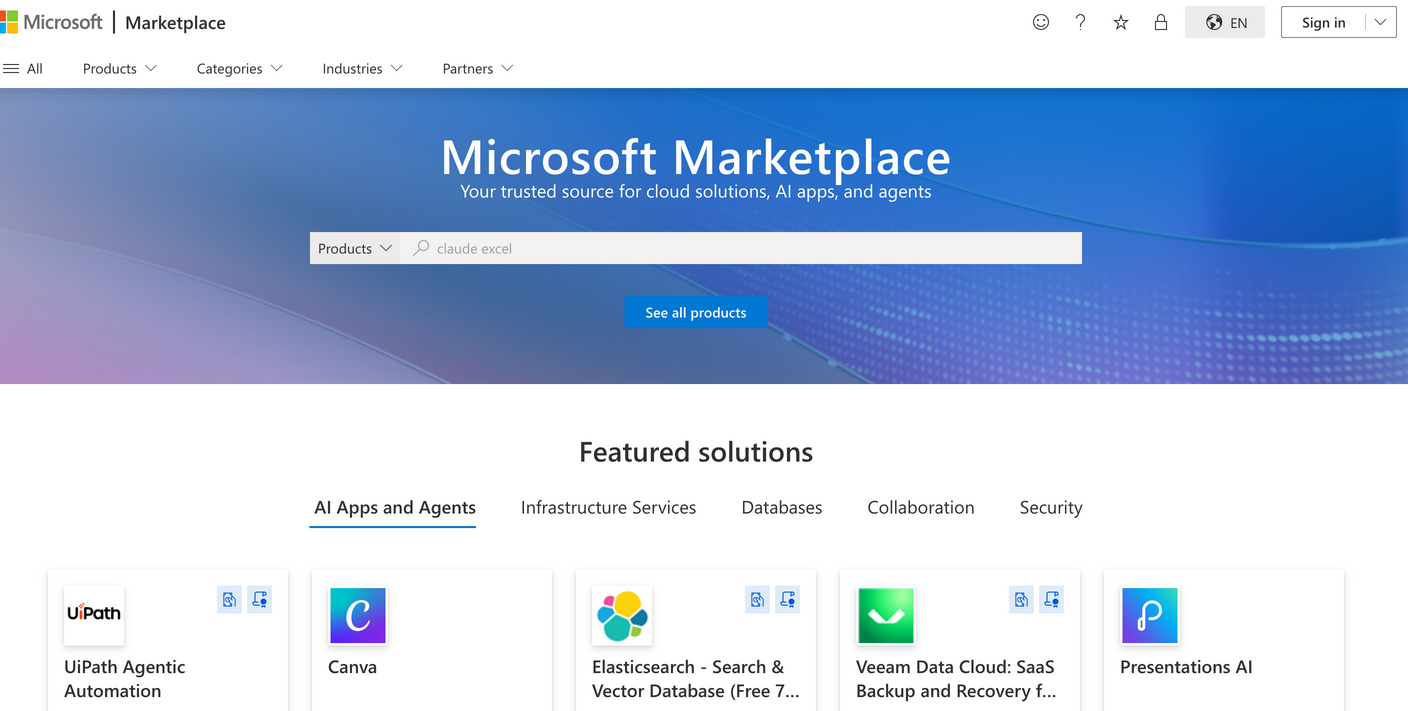Click the Microsoft logo
Viewport: 1408px width, 711px height.
52,22
